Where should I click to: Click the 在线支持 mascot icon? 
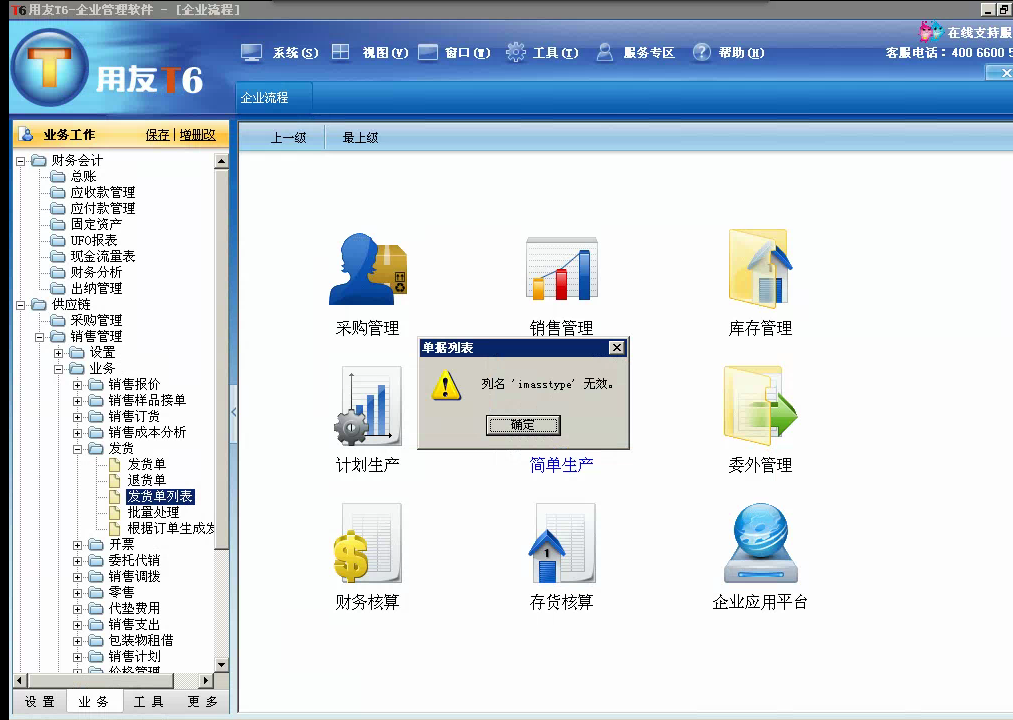click(931, 31)
